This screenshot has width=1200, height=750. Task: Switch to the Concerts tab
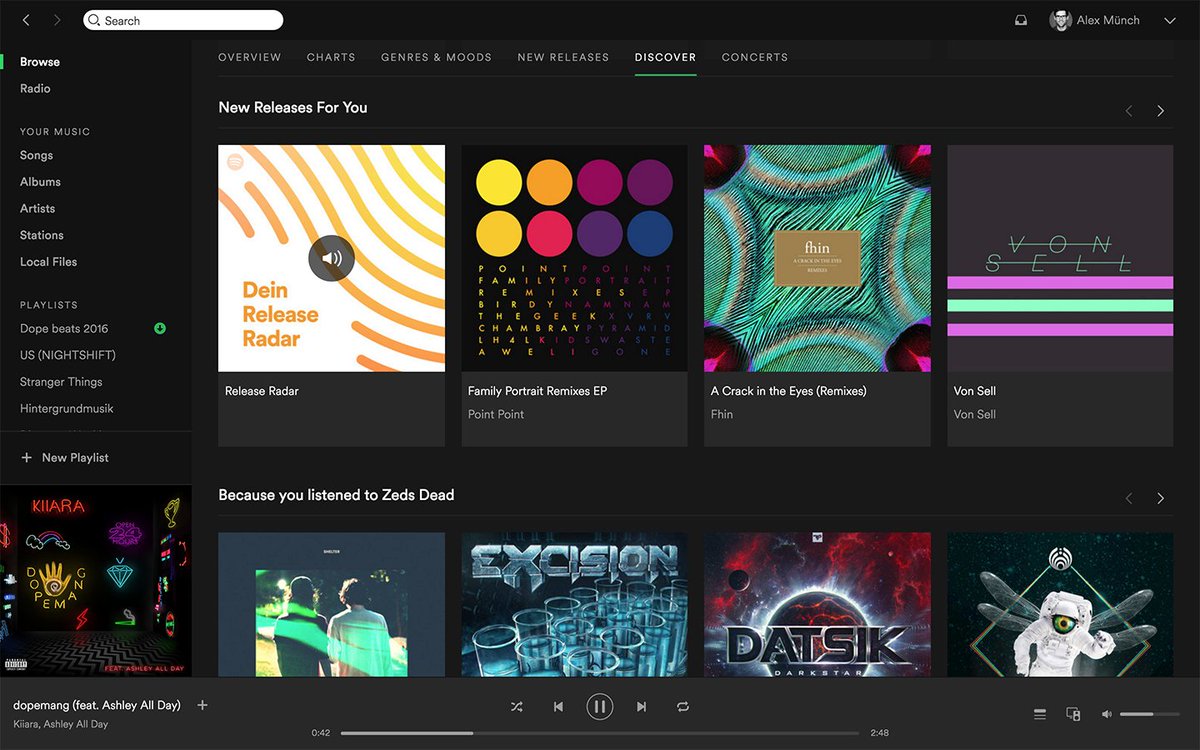[x=755, y=57]
